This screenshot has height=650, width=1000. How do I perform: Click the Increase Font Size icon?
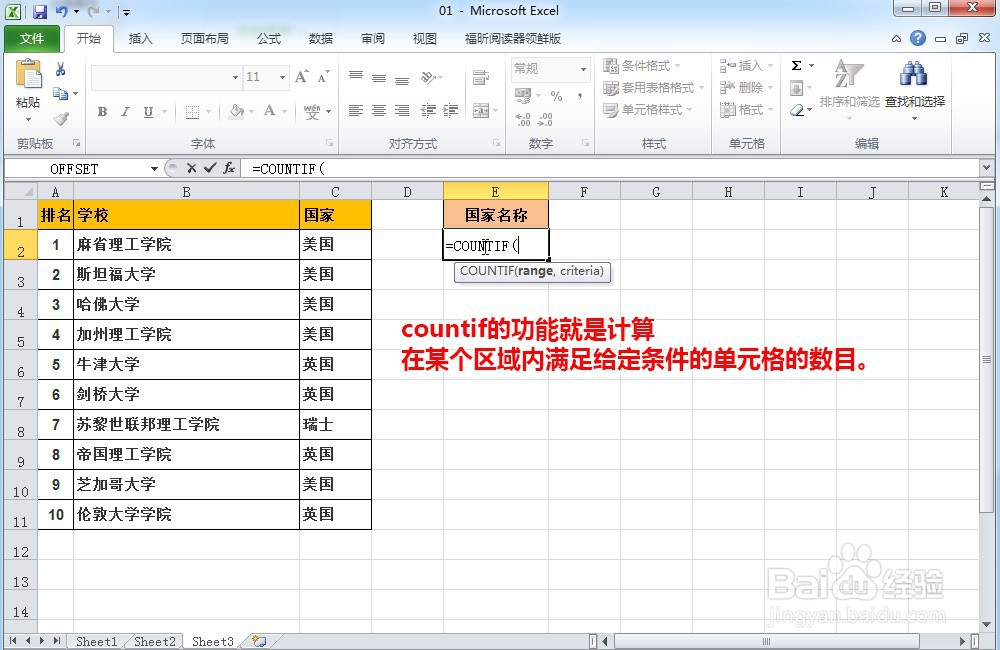pos(302,77)
